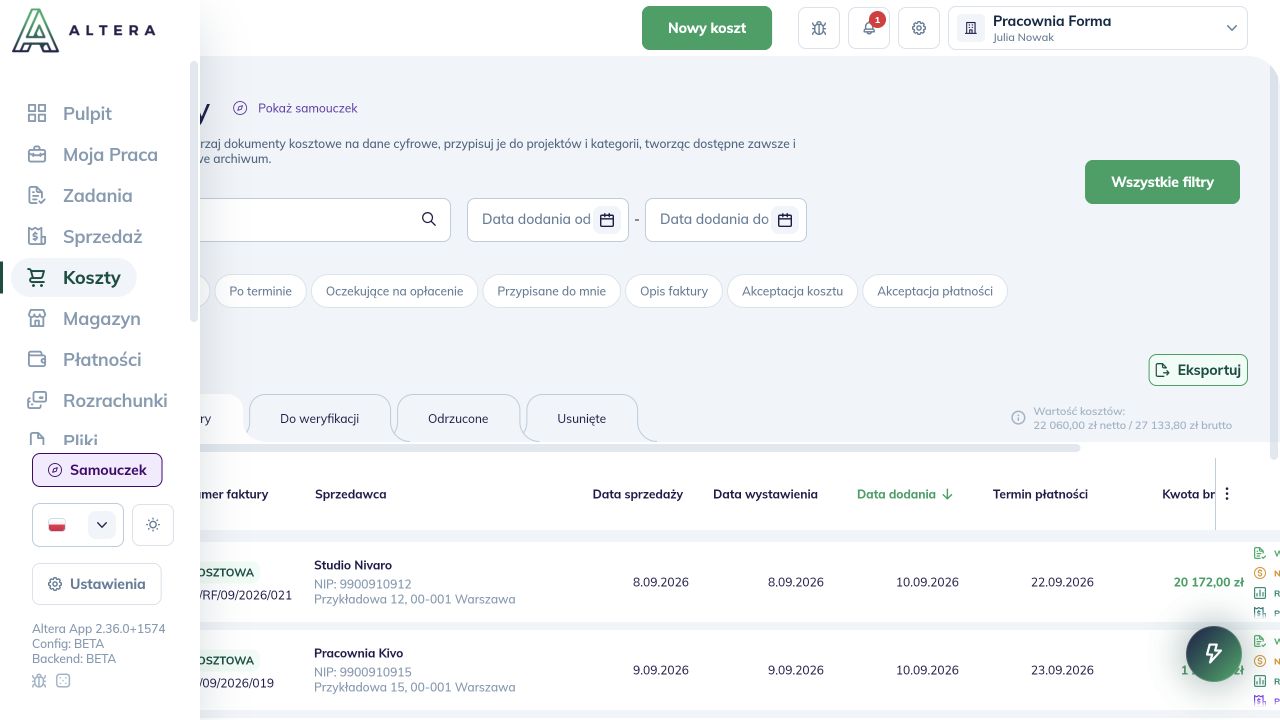
Task: Toggle the Po terminie filter chip
Action: [x=260, y=291]
